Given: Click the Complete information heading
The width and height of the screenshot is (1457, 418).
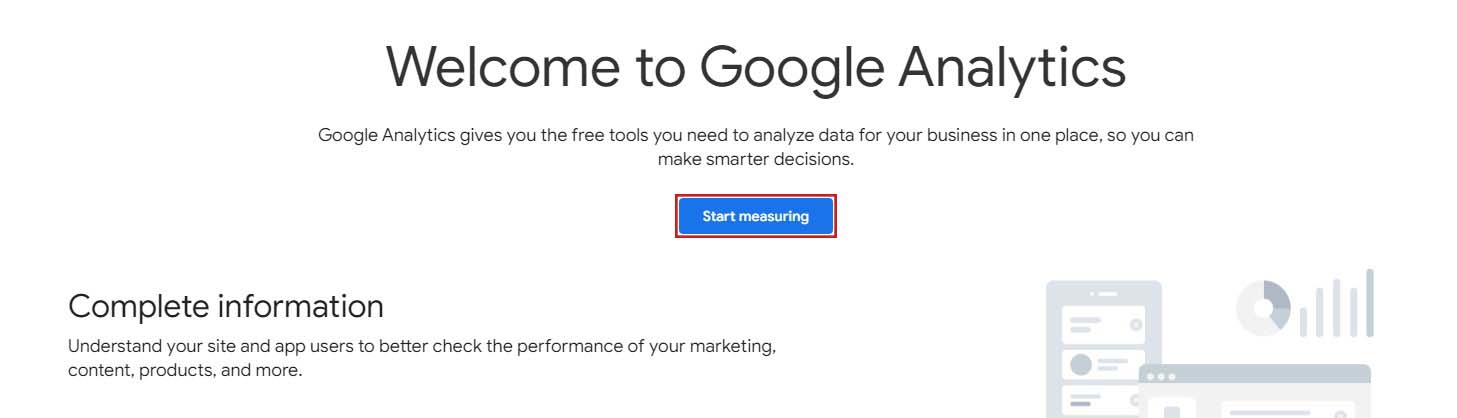Looking at the screenshot, I should (225, 306).
